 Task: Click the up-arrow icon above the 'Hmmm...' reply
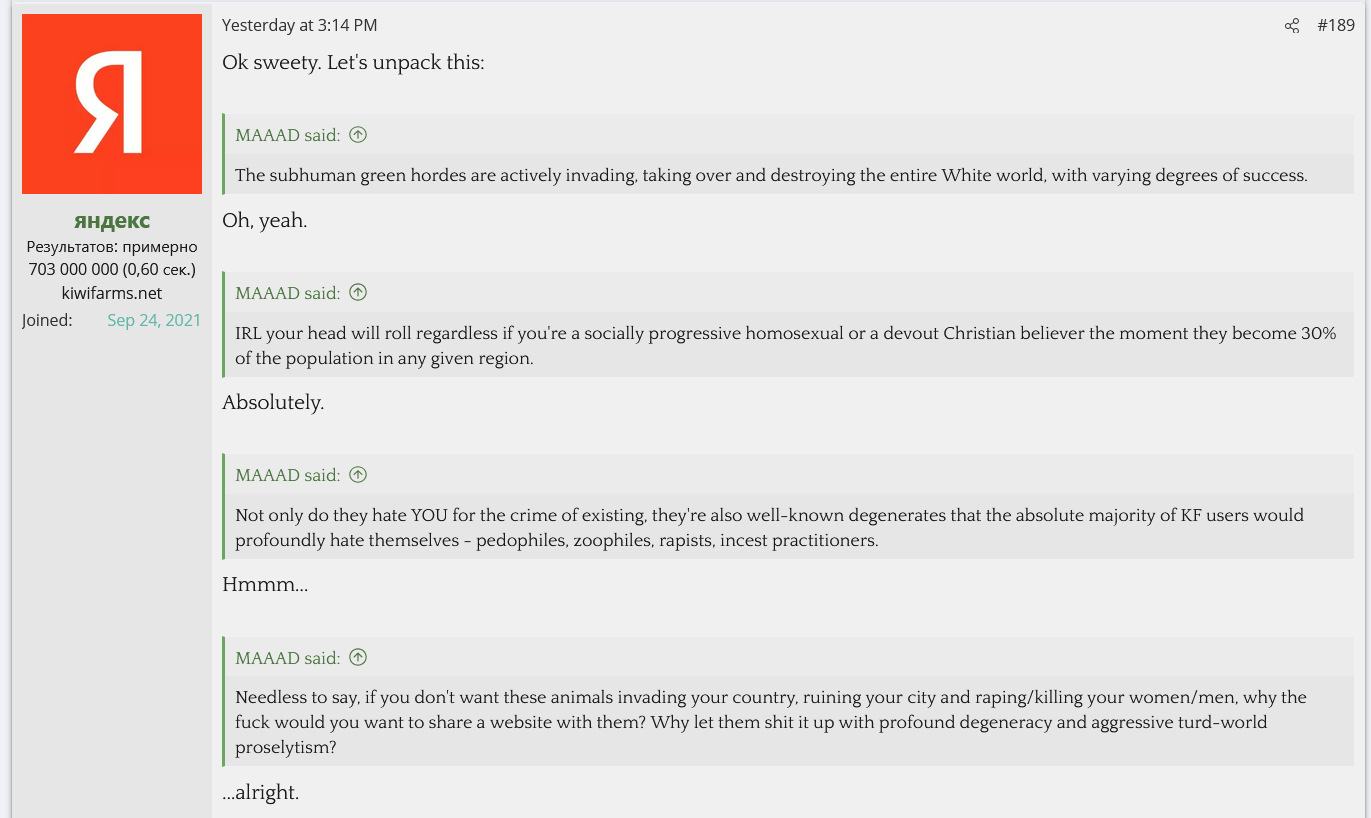point(358,475)
